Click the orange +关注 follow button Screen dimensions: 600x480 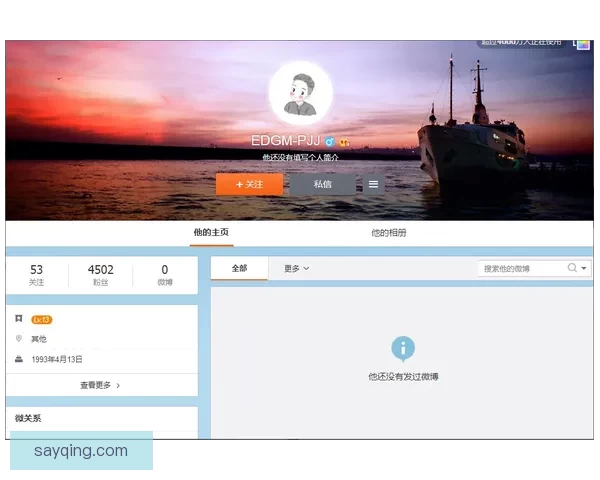point(249,184)
